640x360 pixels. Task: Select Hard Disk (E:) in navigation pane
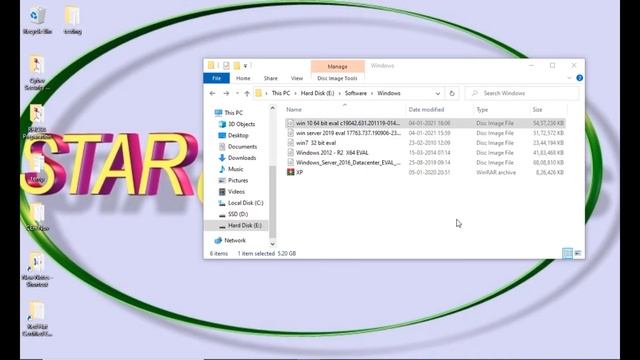click(237, 225)
